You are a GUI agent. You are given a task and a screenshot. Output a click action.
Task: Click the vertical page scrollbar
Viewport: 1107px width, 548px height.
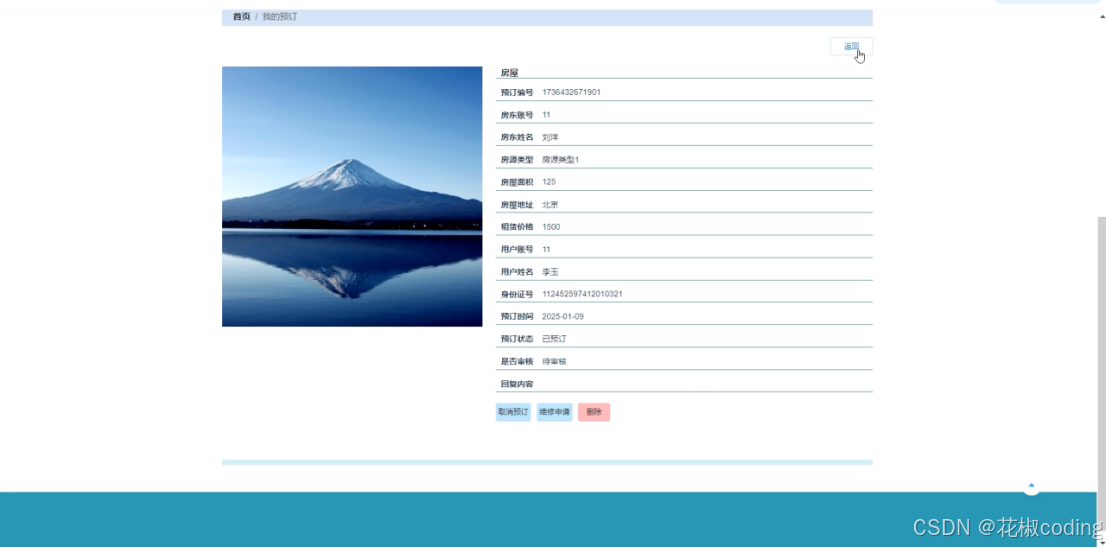(x=1101, y=374)
